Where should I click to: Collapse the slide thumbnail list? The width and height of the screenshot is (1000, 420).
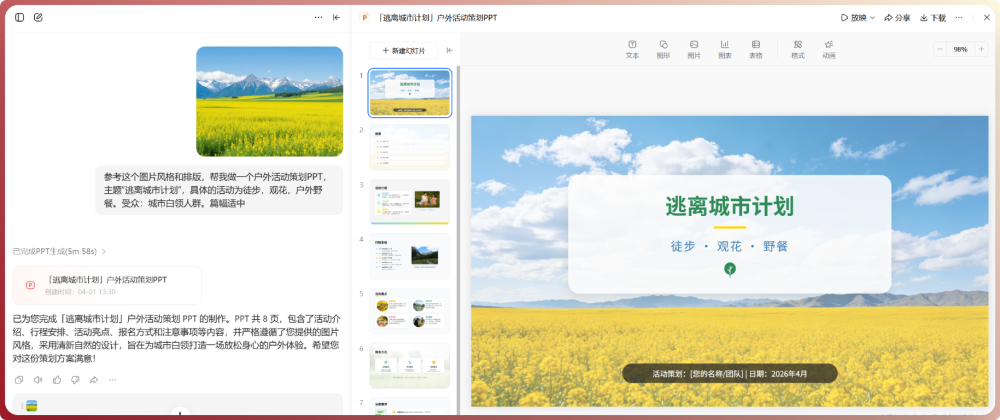449,50
